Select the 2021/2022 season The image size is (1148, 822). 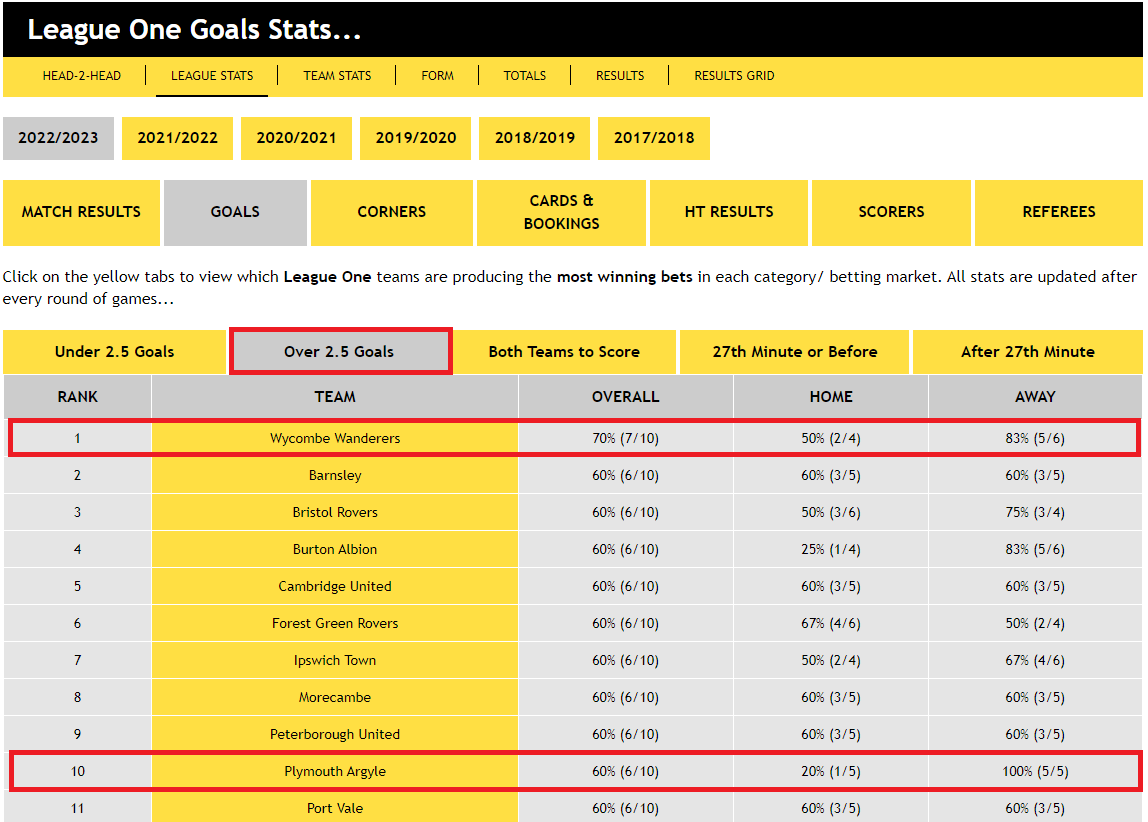click(177, 138)
